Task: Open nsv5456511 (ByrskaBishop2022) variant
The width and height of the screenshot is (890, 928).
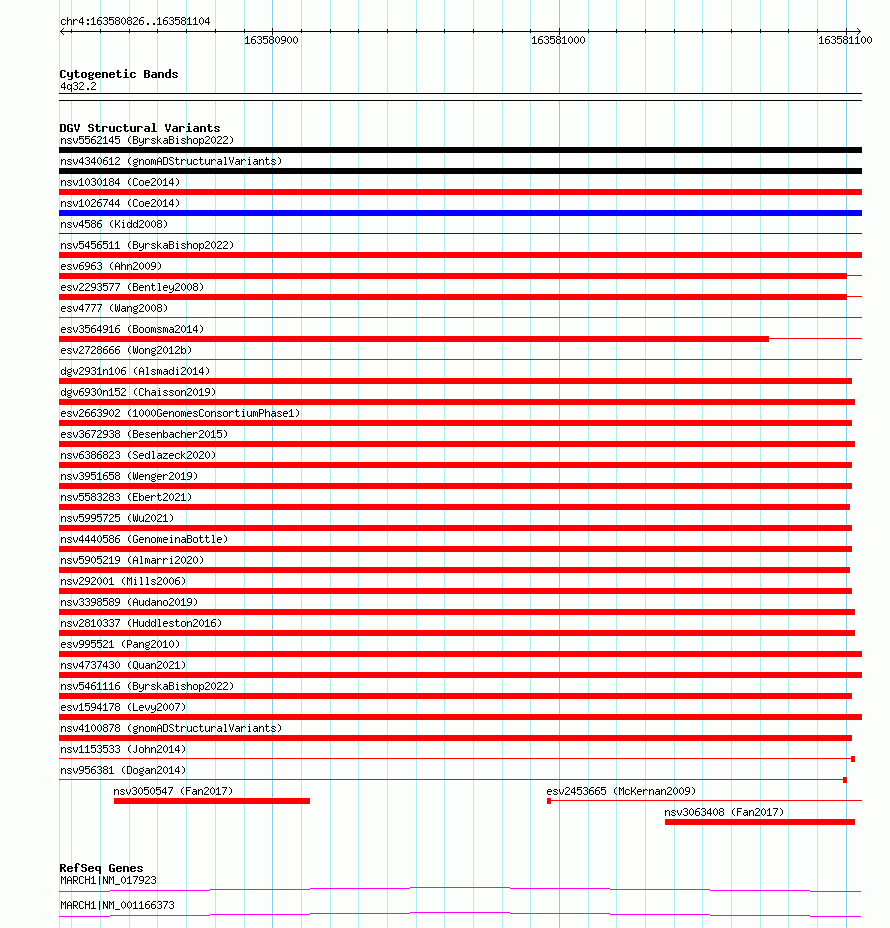Action: [147, 245]
